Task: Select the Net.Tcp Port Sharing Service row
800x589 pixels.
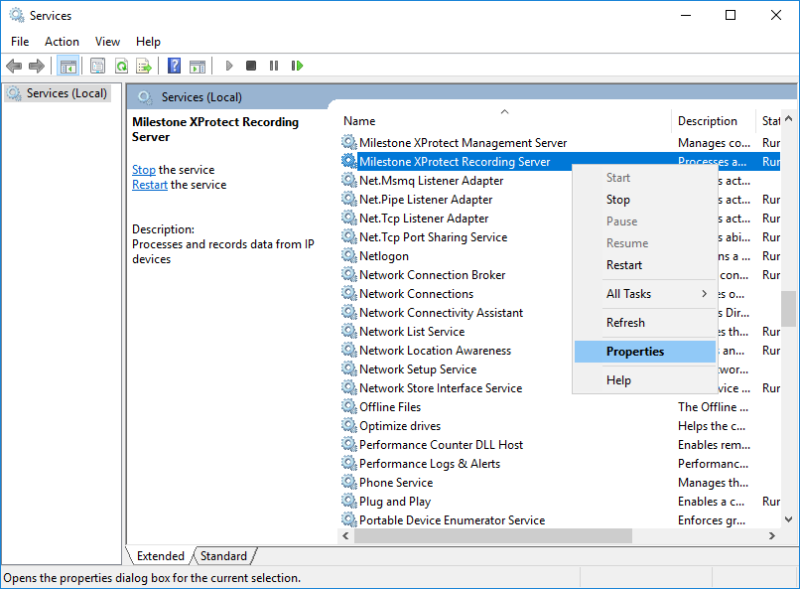Action: point(433,237)
